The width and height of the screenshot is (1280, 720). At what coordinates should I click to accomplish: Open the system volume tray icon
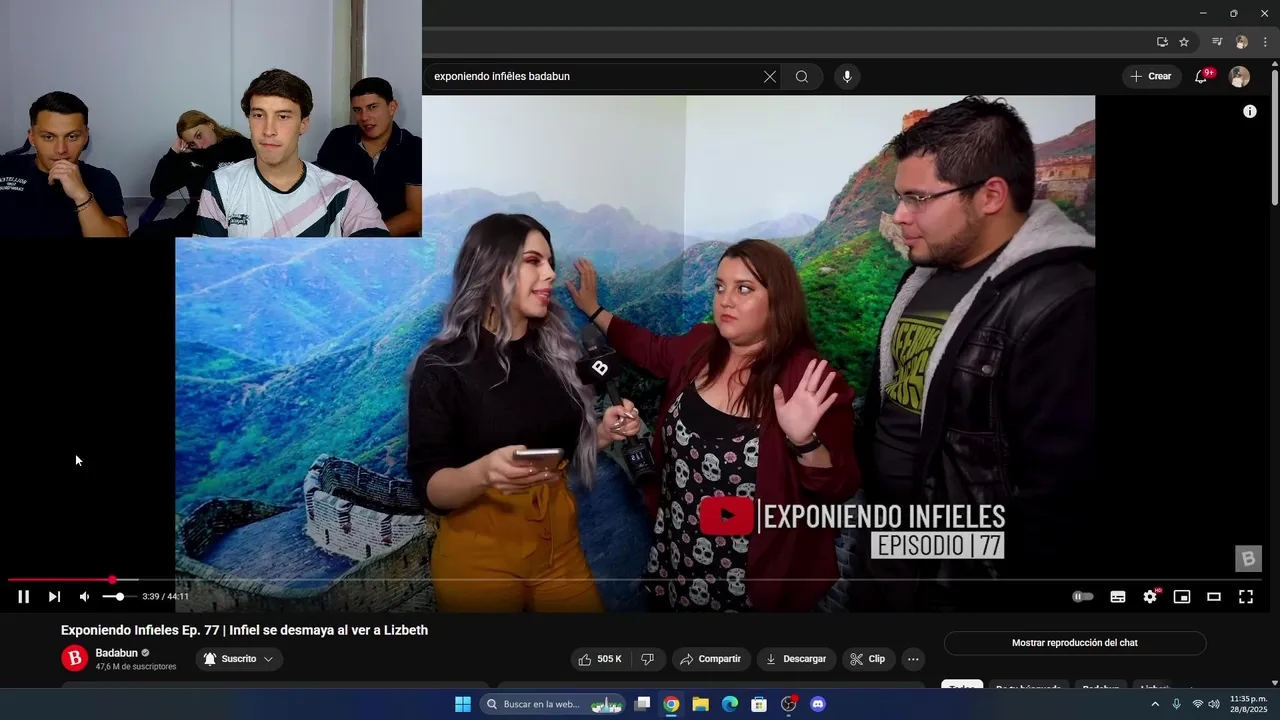pyautogui.click(x=1214, y=704)
